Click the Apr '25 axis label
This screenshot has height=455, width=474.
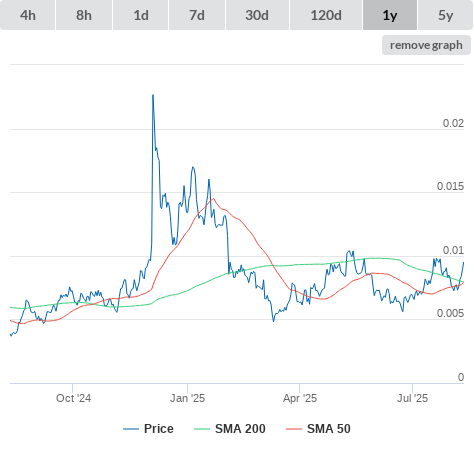pyautogui.click(x=300, y=398)
